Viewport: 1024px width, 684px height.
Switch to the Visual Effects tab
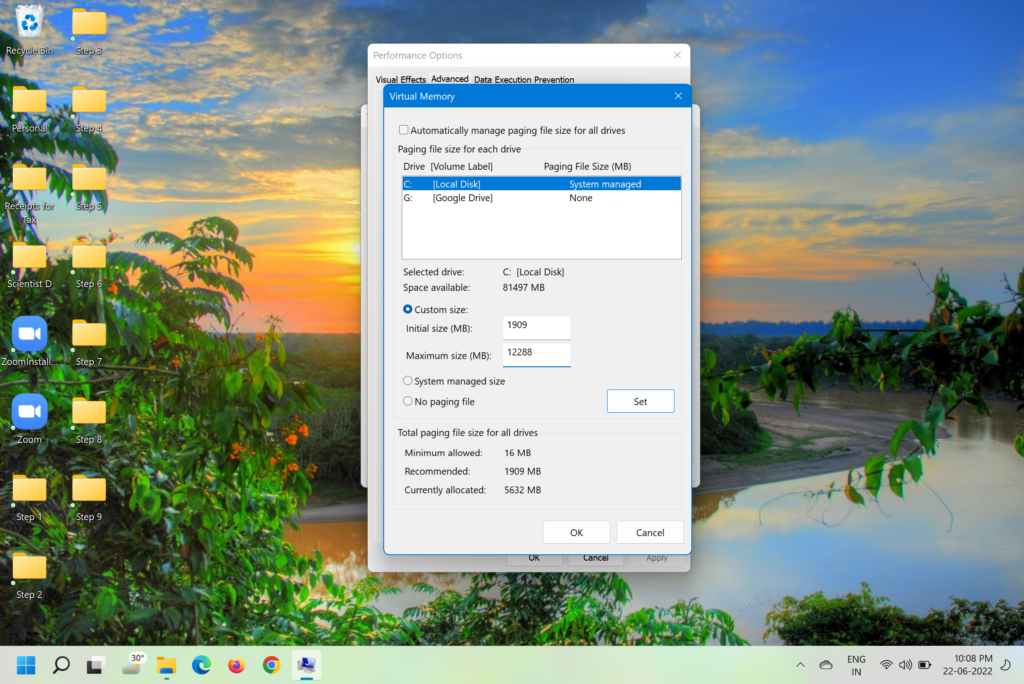(400, 79)
